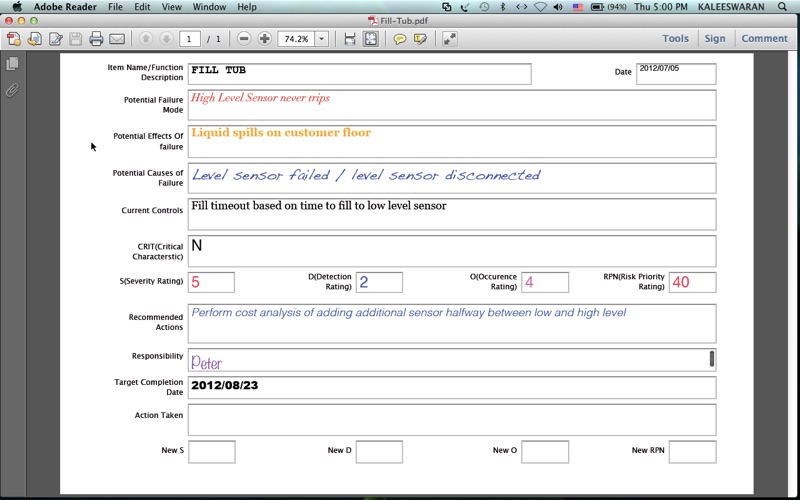
Task: Open the Tools pane
Action: point(676,38)
